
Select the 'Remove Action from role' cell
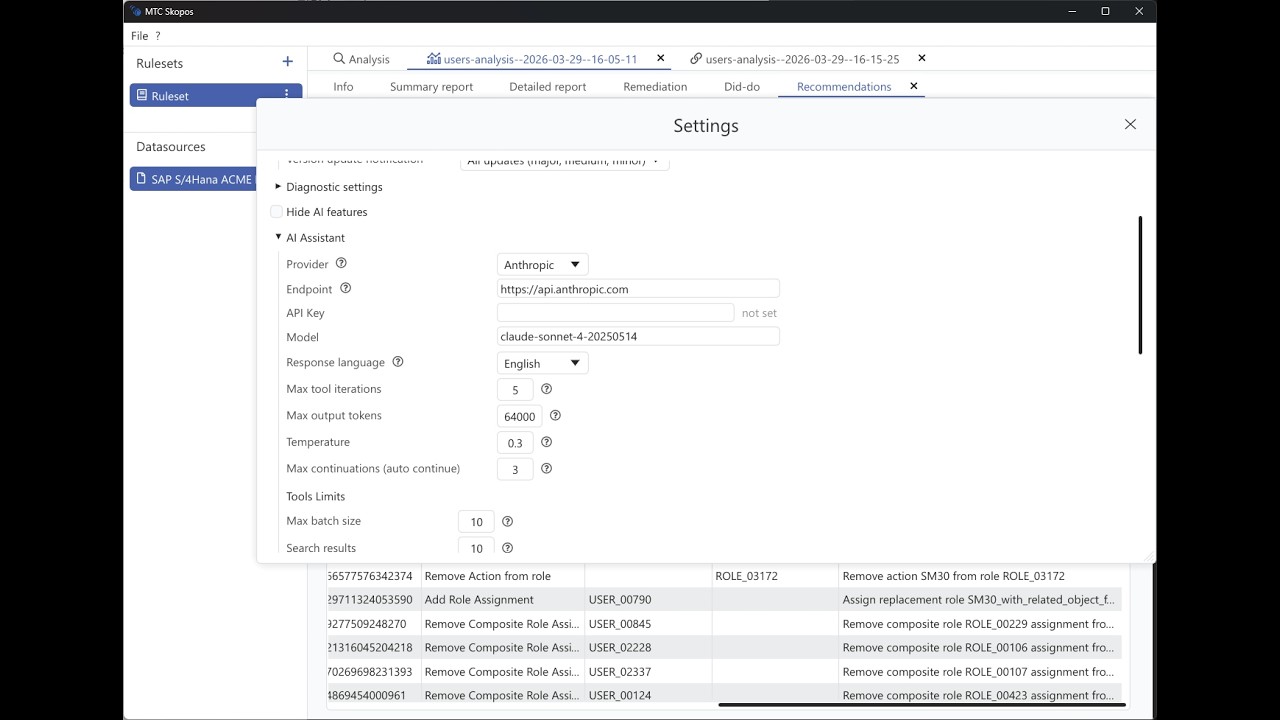[x=502, y=576]
